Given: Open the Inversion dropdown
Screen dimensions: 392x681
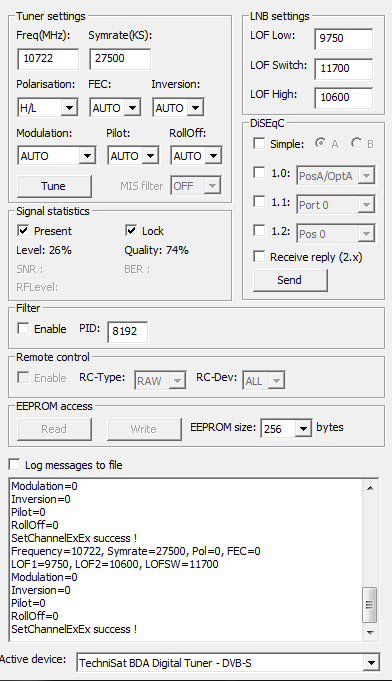Looking at the screenshot, I should coord(178,108).
